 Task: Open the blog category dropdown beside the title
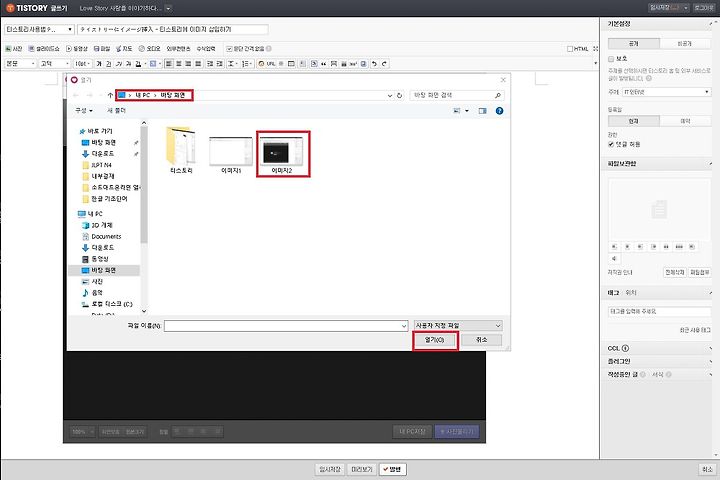pyautogui.click(x=39, y=29)
